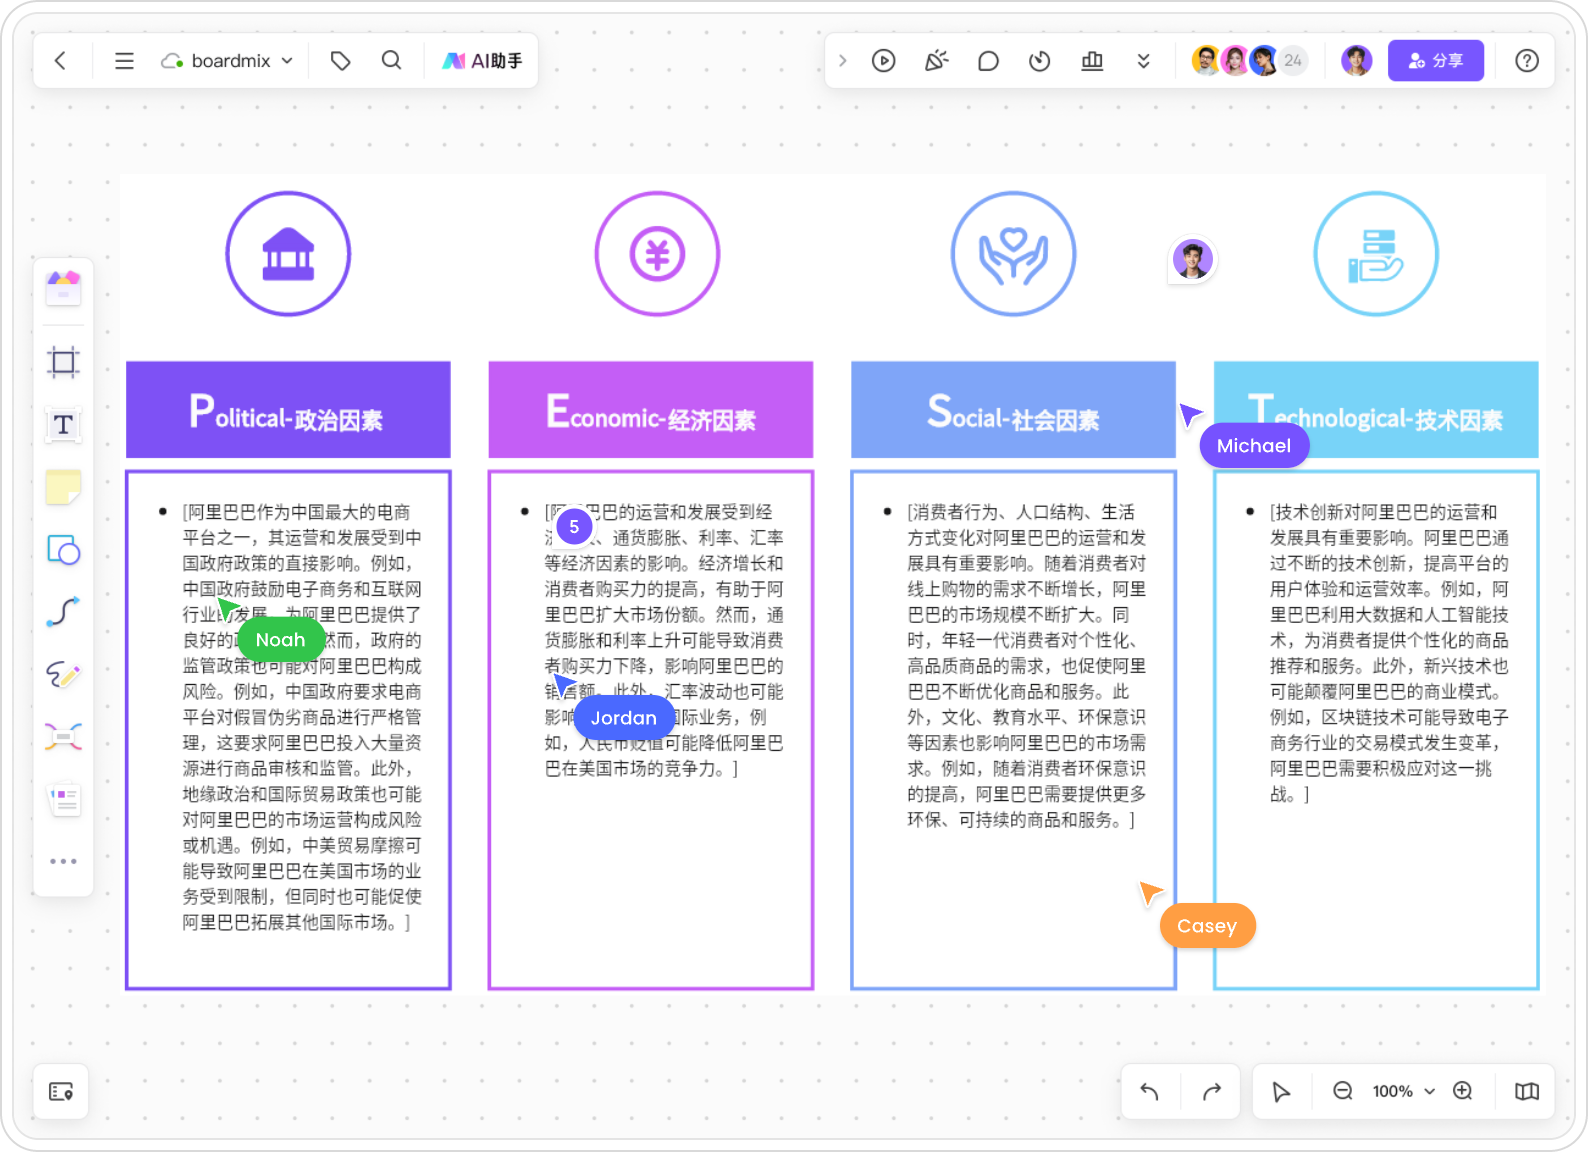Select the Text tool
The width and height of the screenshot is (1588, 1152).
pos(64,425)
